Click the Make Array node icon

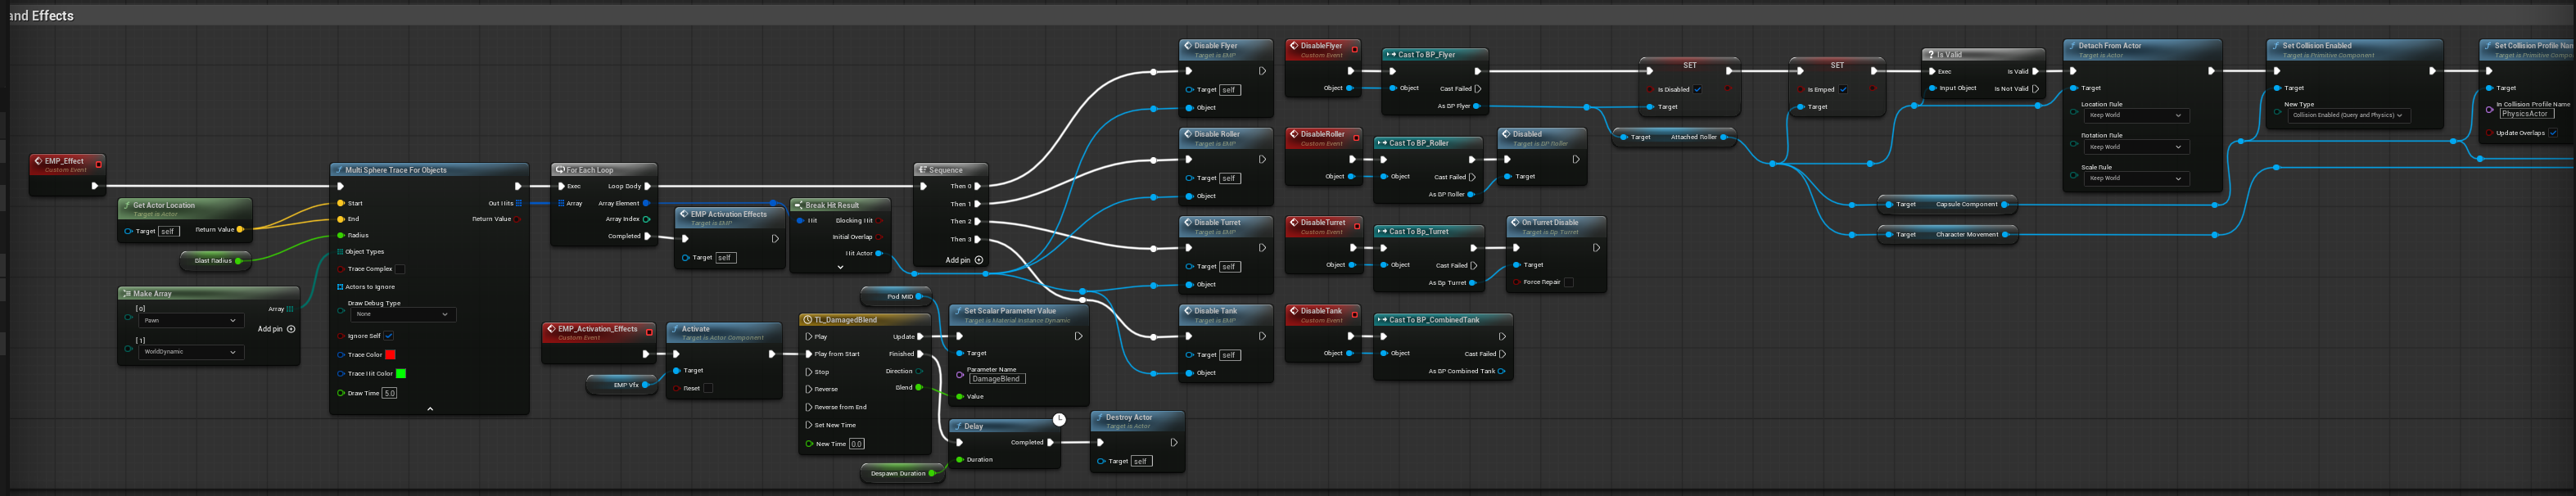tap(127, 294)
